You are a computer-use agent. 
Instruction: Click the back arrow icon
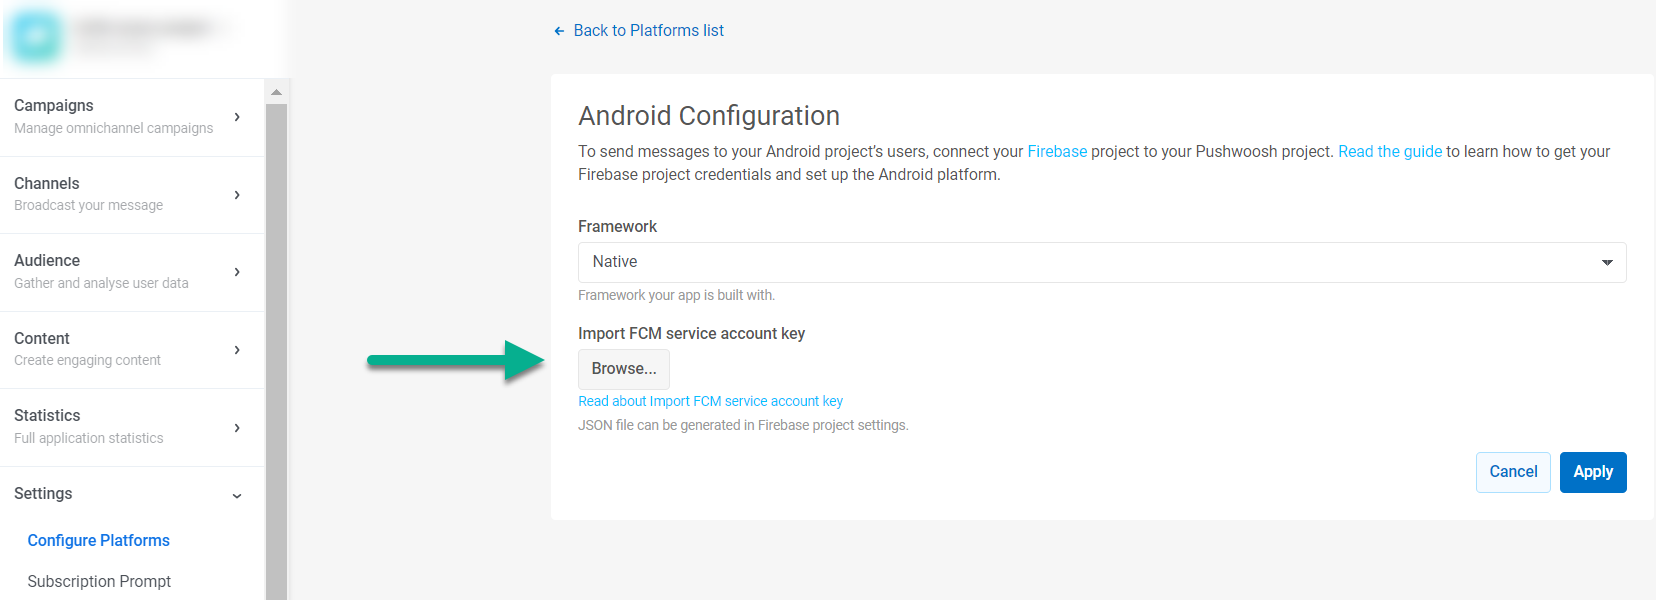[559, 31]
